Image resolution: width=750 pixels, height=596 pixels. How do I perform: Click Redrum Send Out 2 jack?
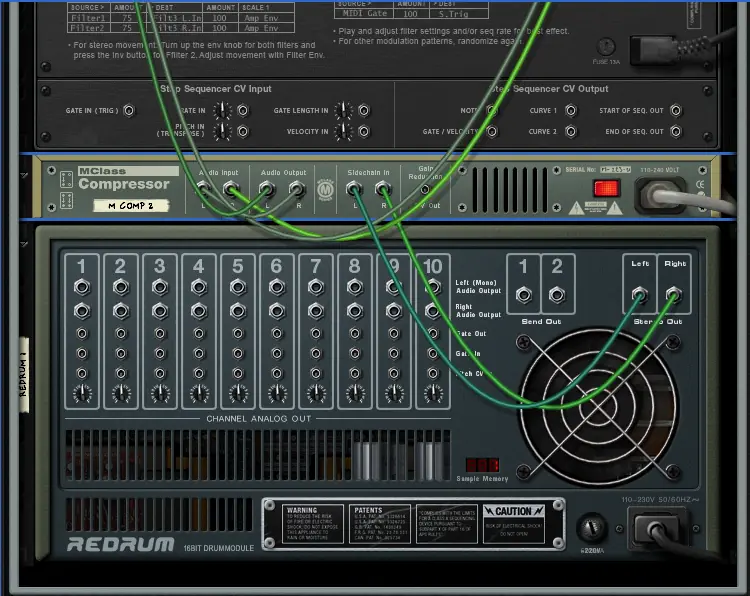pos(557,295)
